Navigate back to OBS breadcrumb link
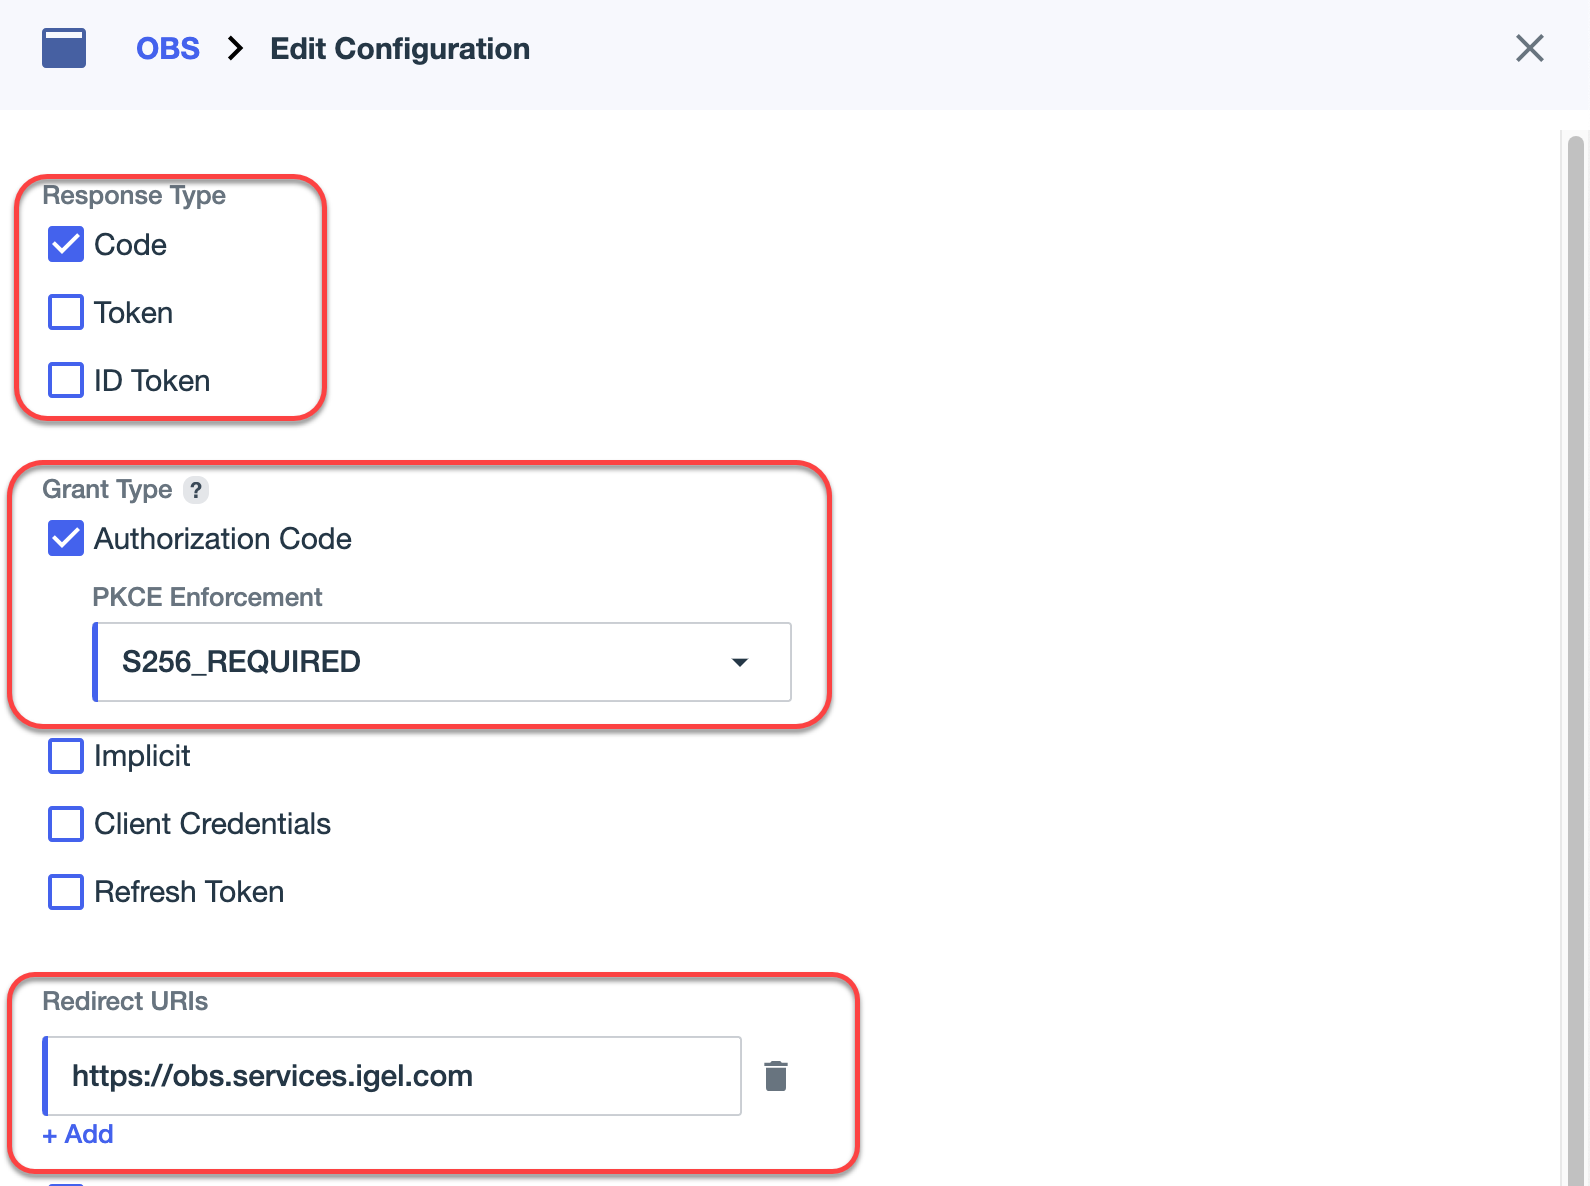This screenshot has height=1186, width=1590. coord(167,48)
